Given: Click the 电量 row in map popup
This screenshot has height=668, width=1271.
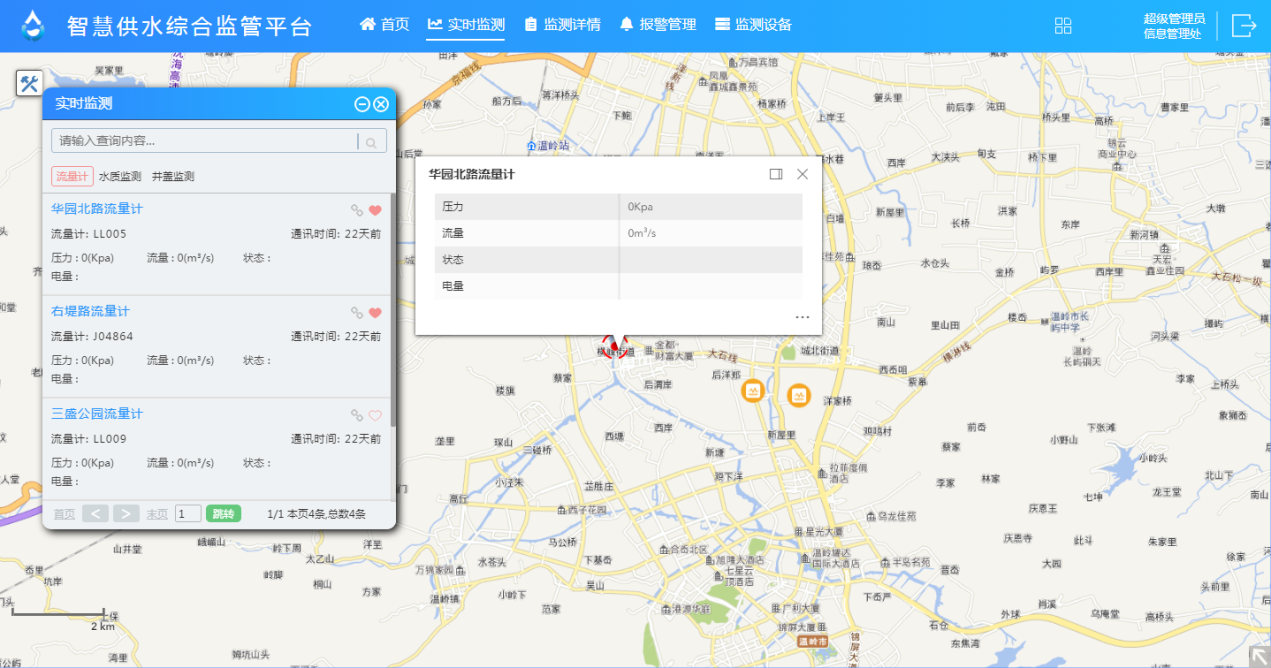Looking at the screenshot, I should pyautogui.click(x=618, y=286).
